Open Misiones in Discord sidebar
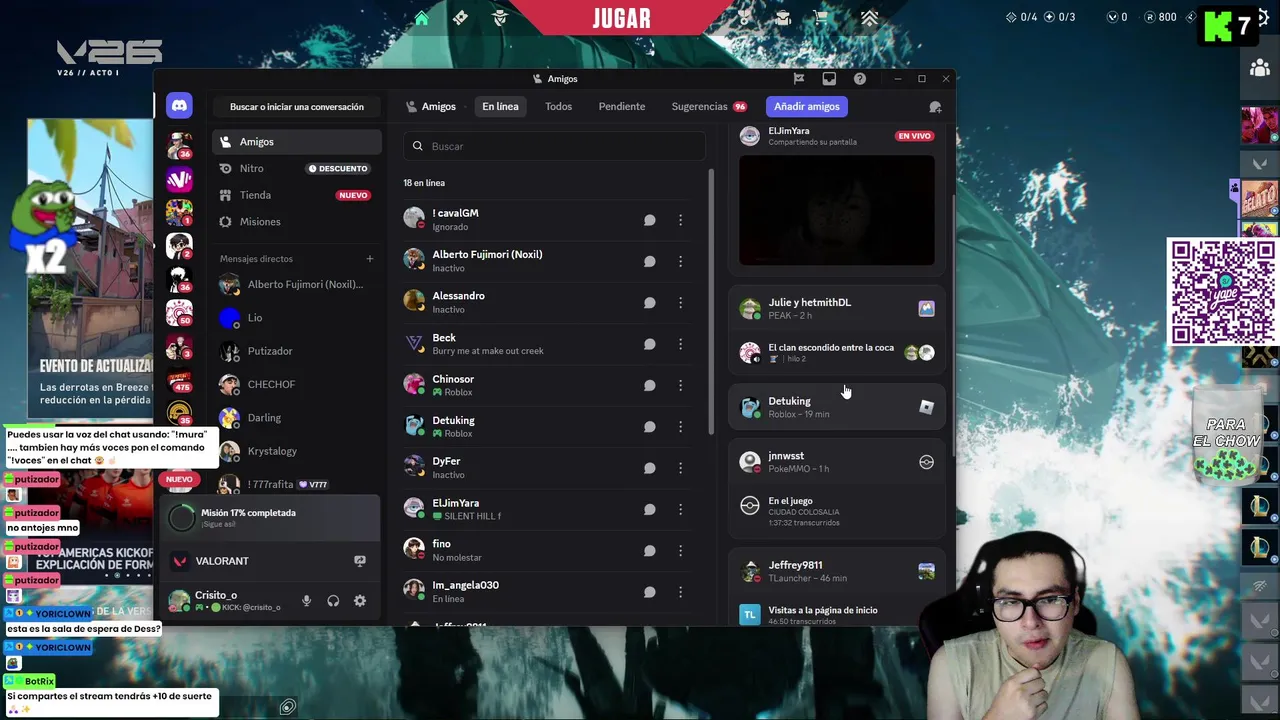This screenshot has height=720, width=1280. pos(297,222)
